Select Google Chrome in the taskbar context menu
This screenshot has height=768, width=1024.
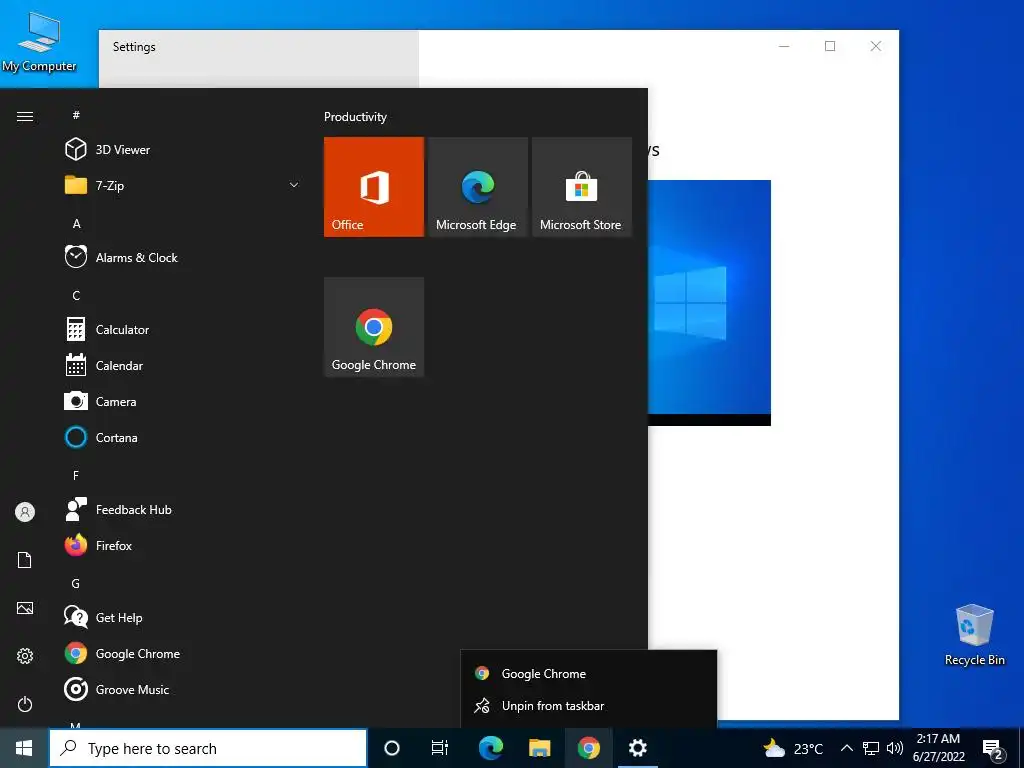tap(588, 673)
